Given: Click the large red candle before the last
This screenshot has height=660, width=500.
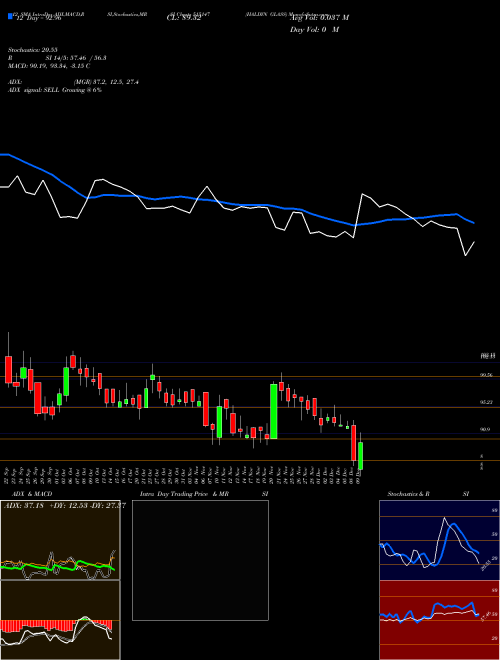Looking at the screenshot, I should [x=354, y=443].
